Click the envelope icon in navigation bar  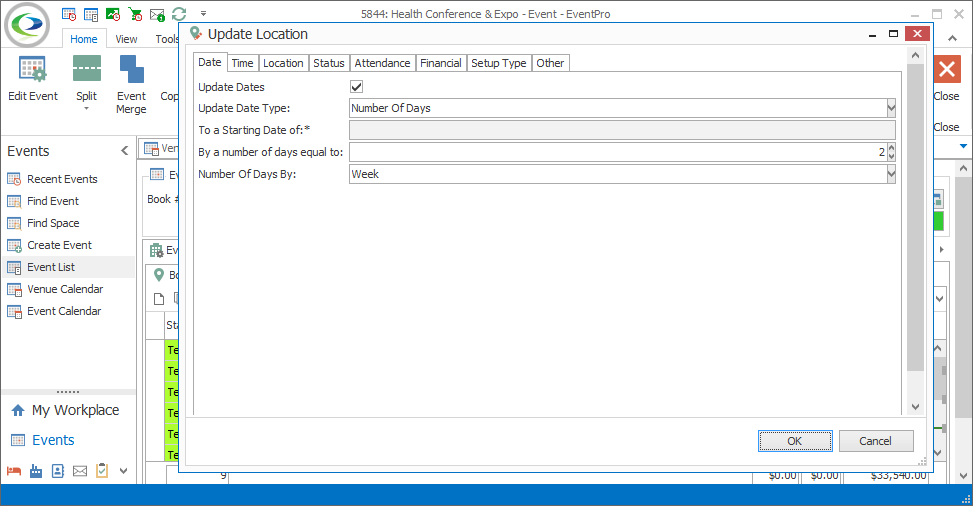80,471
